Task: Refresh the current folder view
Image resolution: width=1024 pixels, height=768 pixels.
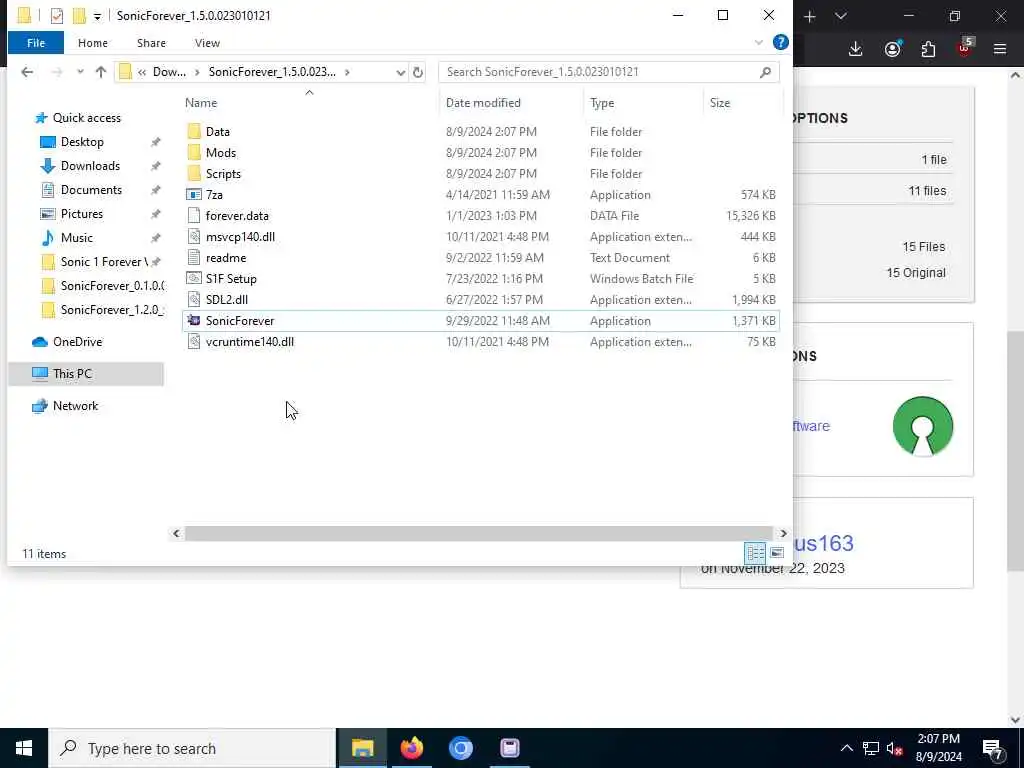Action: click(418, 72)
